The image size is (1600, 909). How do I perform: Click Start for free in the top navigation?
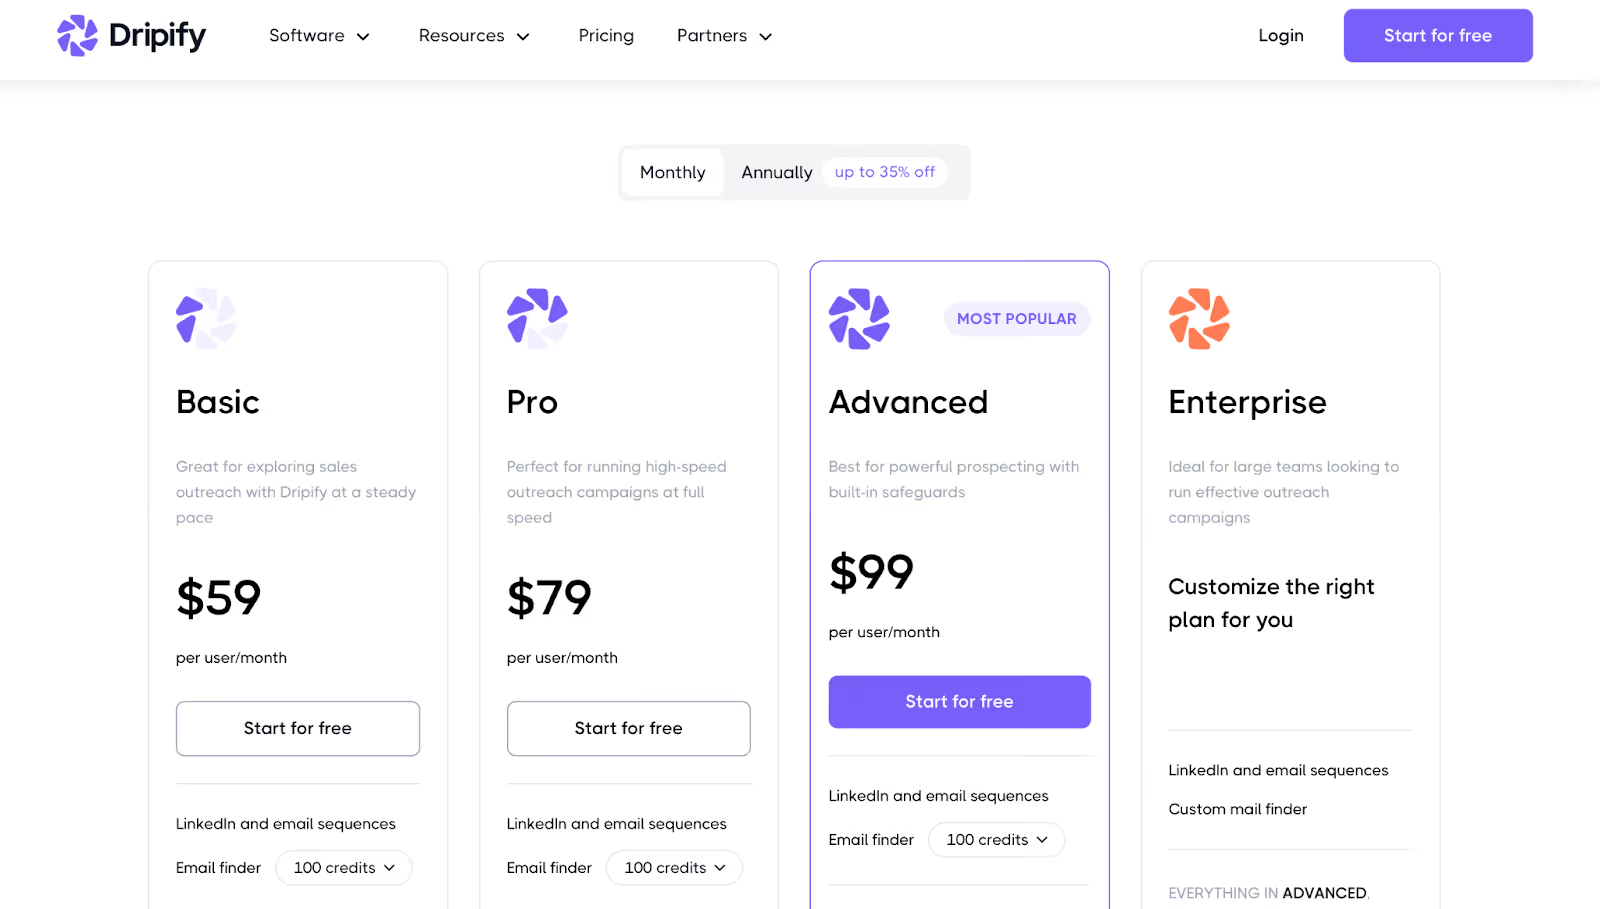pos(1437,35)
